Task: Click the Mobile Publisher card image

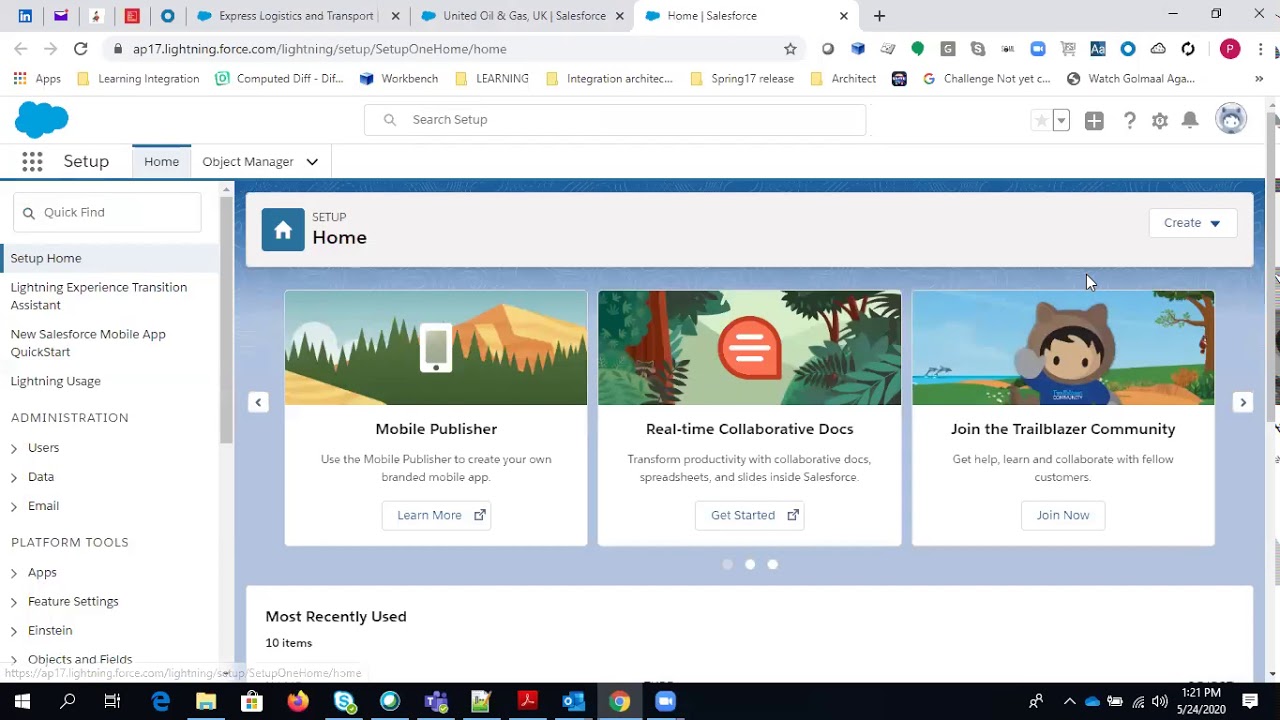Action: coord(436,348)
